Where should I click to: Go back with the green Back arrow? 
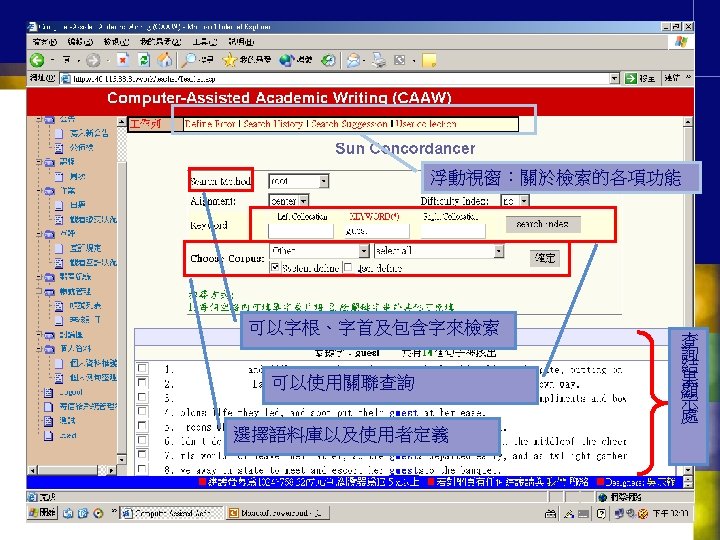37,60
